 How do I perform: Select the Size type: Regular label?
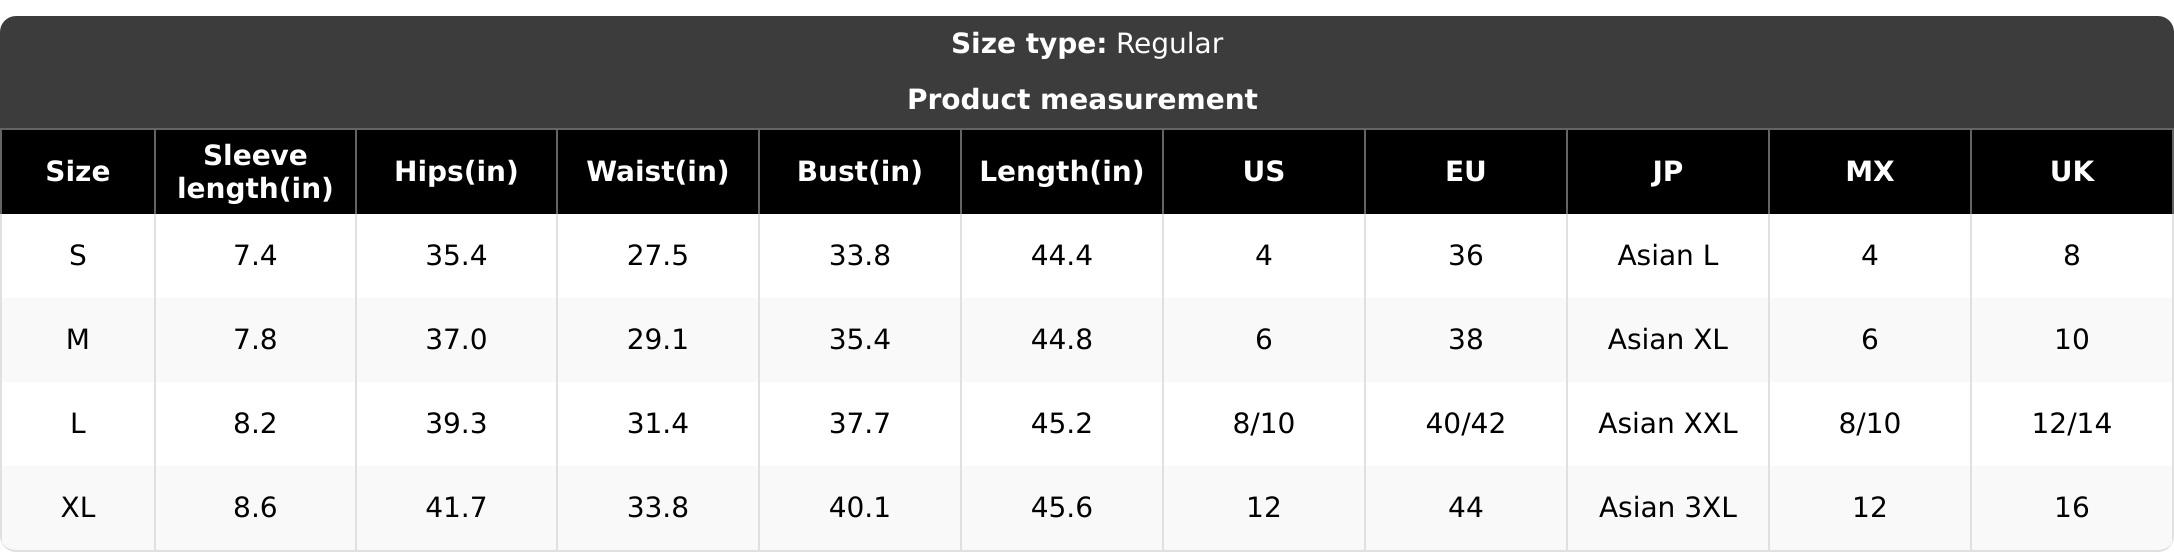tap(1087, 44)
